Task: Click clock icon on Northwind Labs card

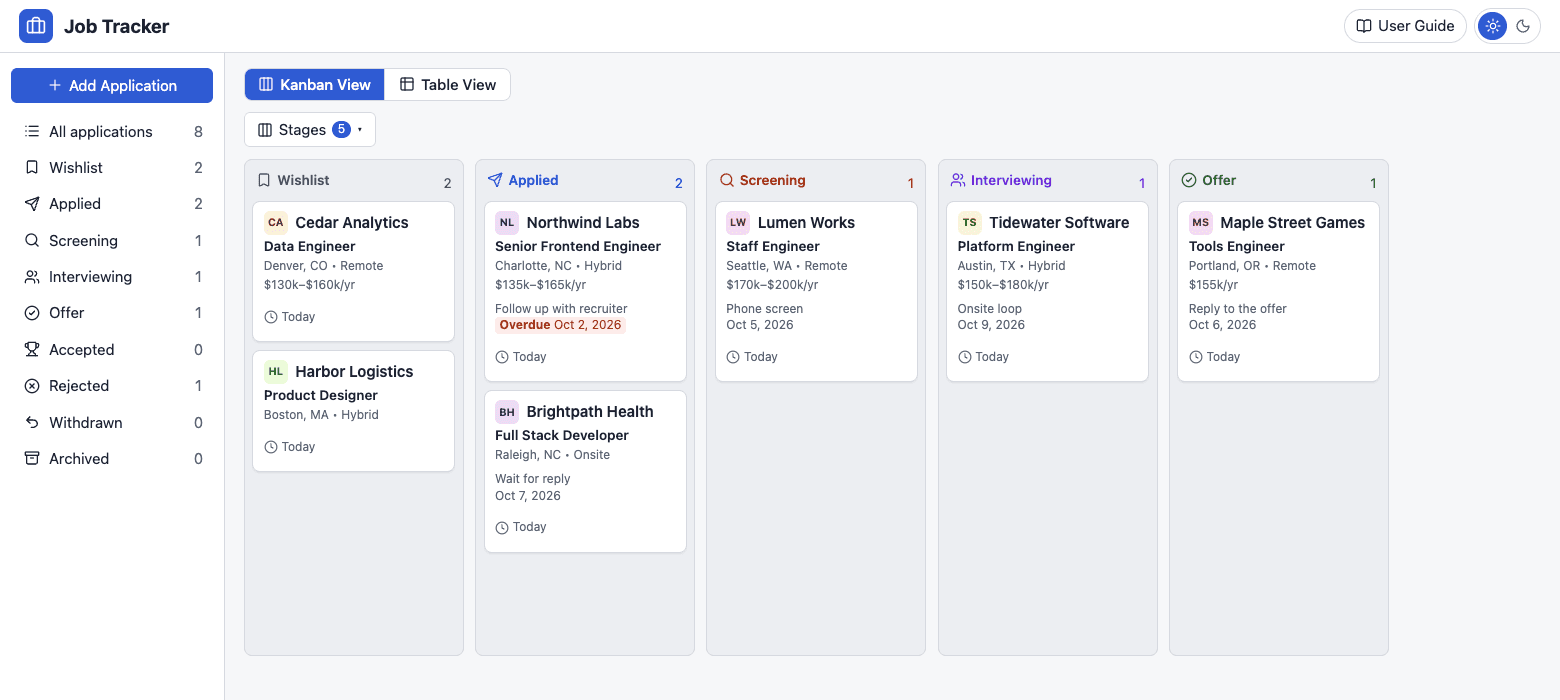Action: 502,357
